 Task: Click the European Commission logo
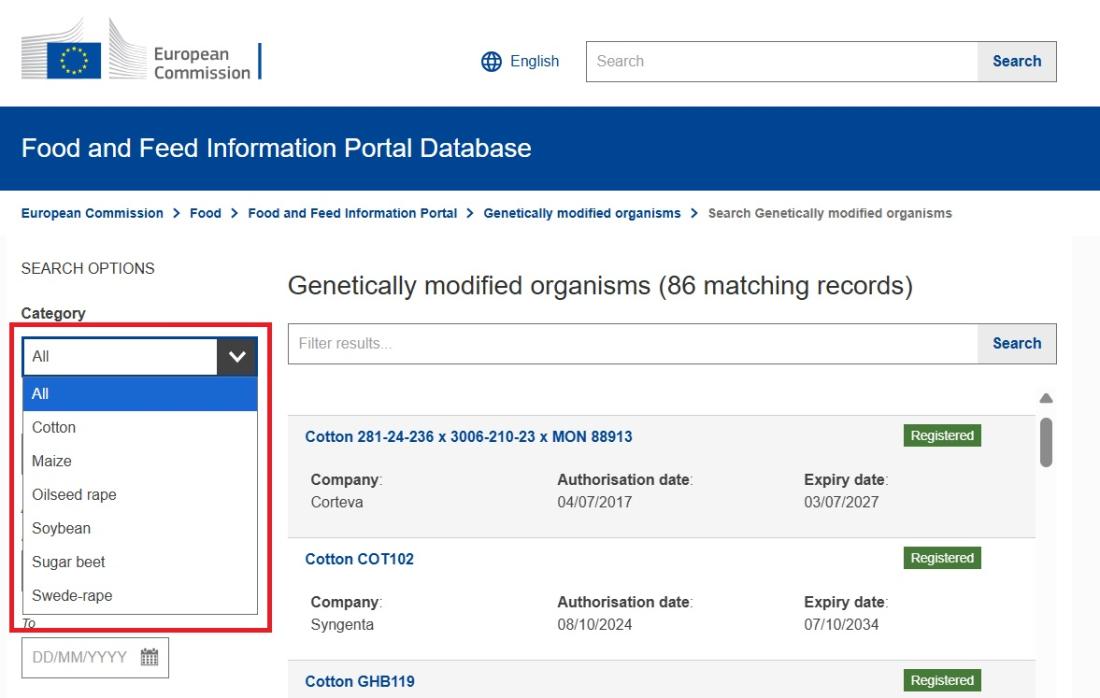(x=140, y=60)
